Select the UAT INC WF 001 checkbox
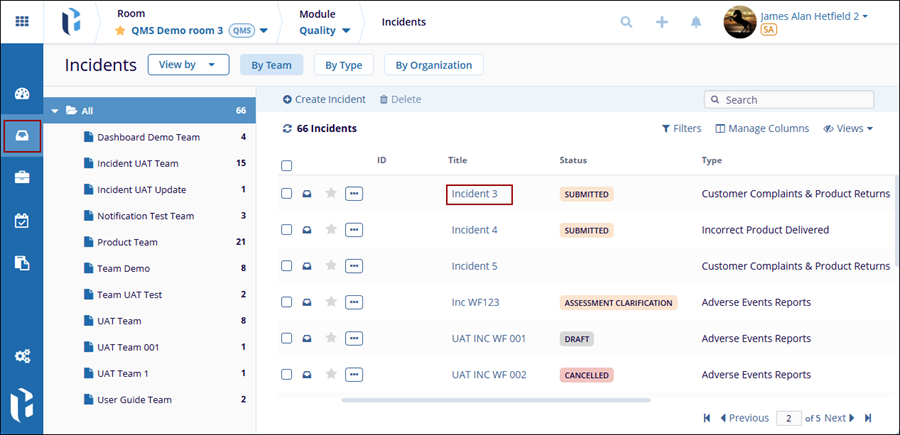The height and width of the screenshot is (435, 900). click(x=287, y=338)
